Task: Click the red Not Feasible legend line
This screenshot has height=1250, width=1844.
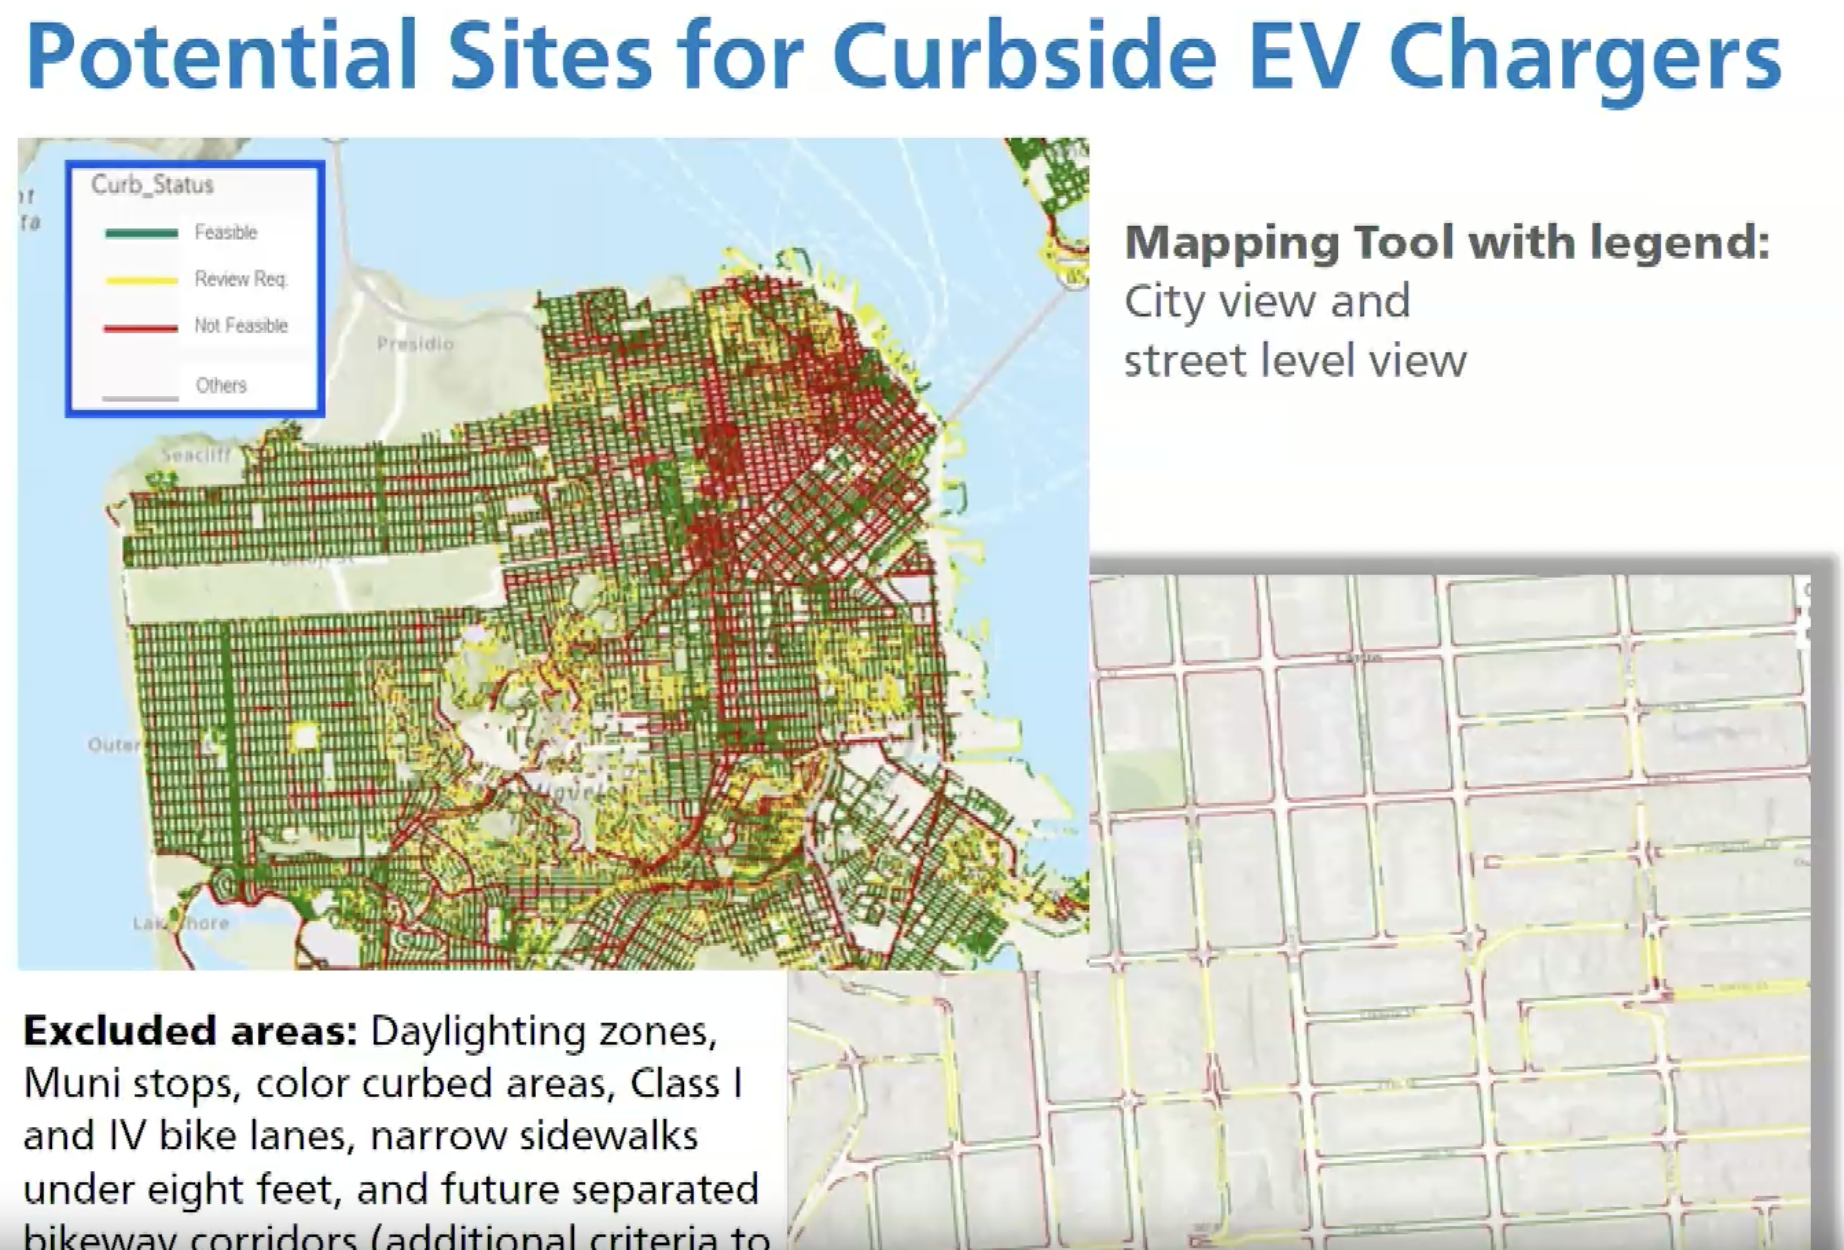Action: (141, 327)
